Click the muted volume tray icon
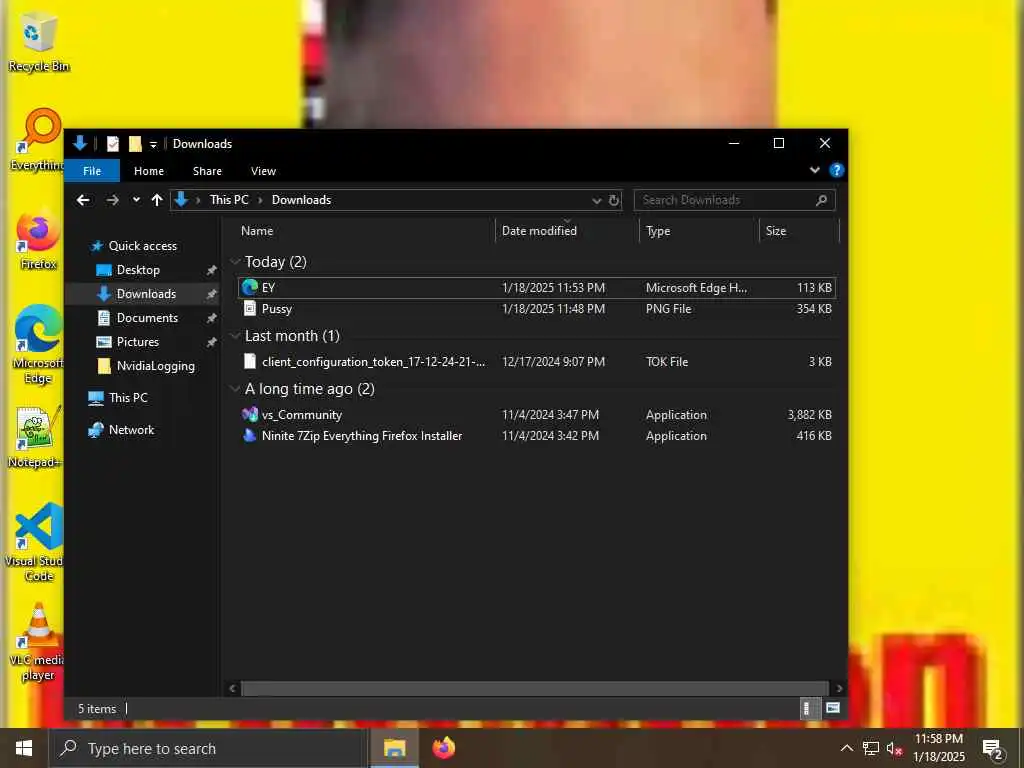This screenshot has height=768, width=1024. pos(894,748)
